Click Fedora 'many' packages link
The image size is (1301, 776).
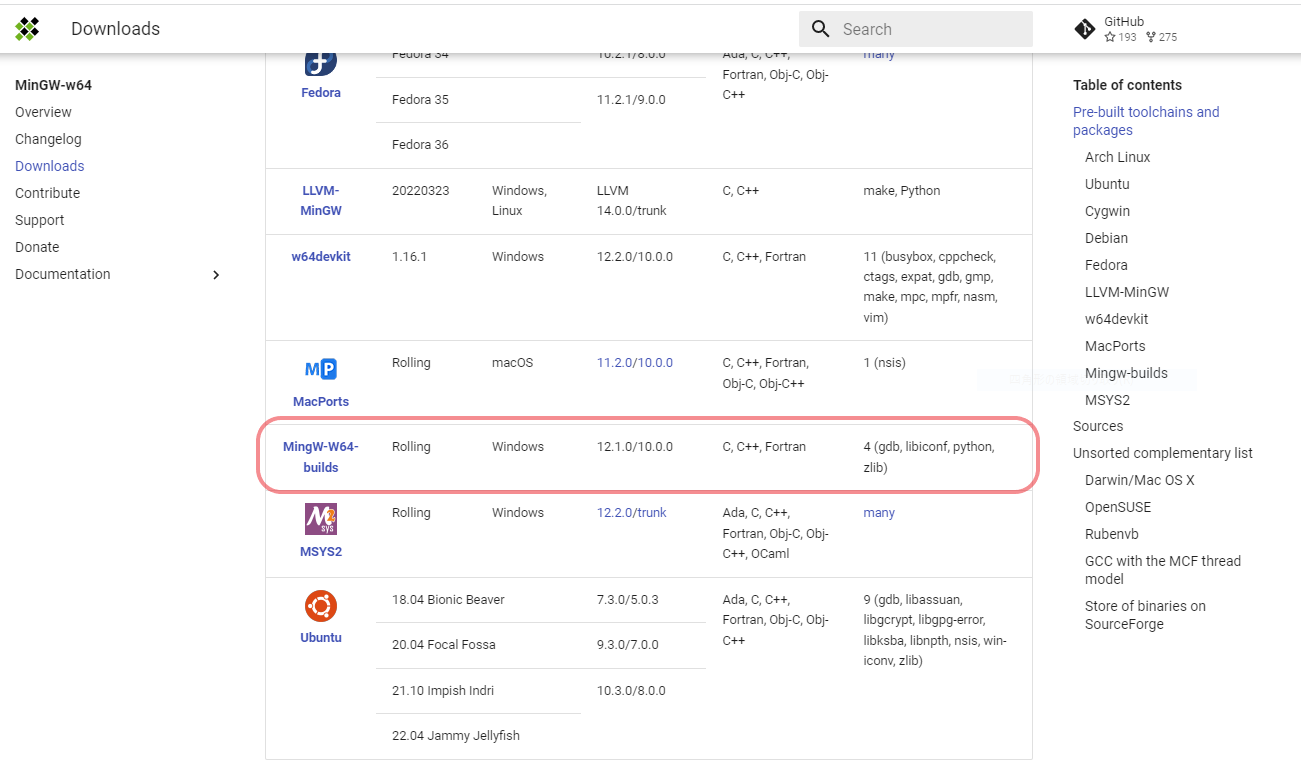click(879, 54)
